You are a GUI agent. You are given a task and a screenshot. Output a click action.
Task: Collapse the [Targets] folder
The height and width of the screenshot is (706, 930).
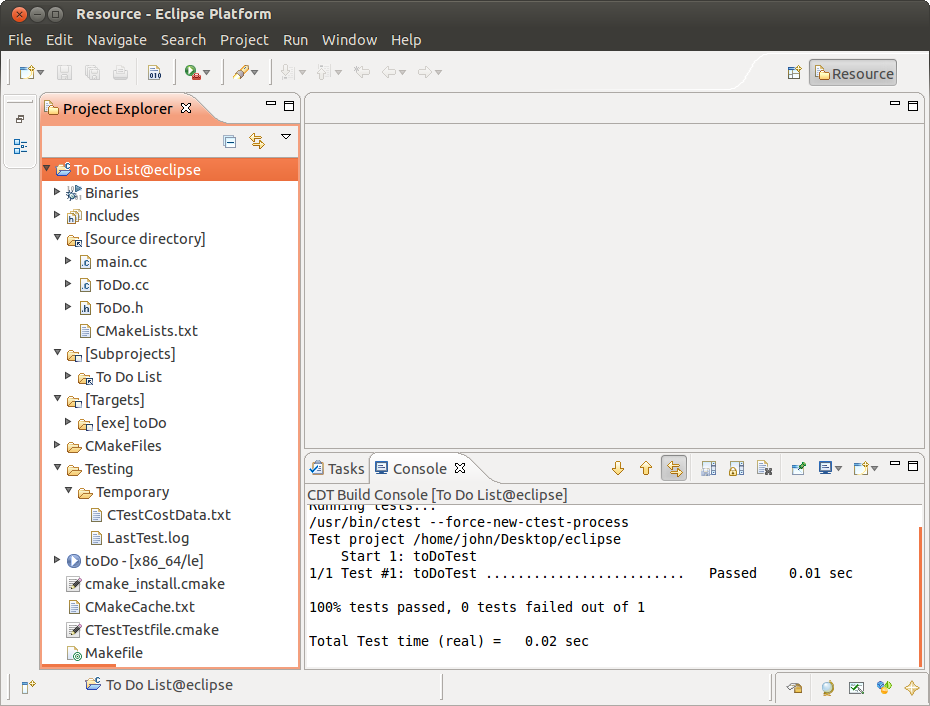[58, 399]
